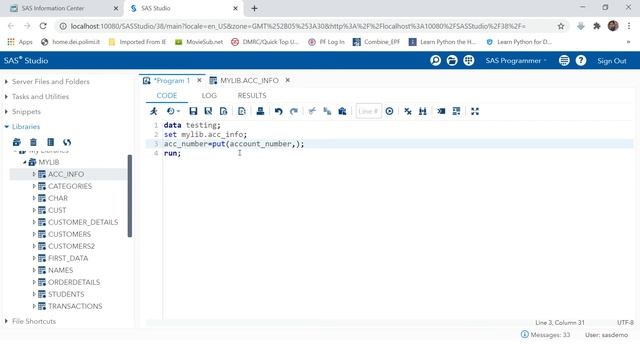Close the Program 1 tab
Viewport: 640px width, 360px height.
(x=199, y=80)
